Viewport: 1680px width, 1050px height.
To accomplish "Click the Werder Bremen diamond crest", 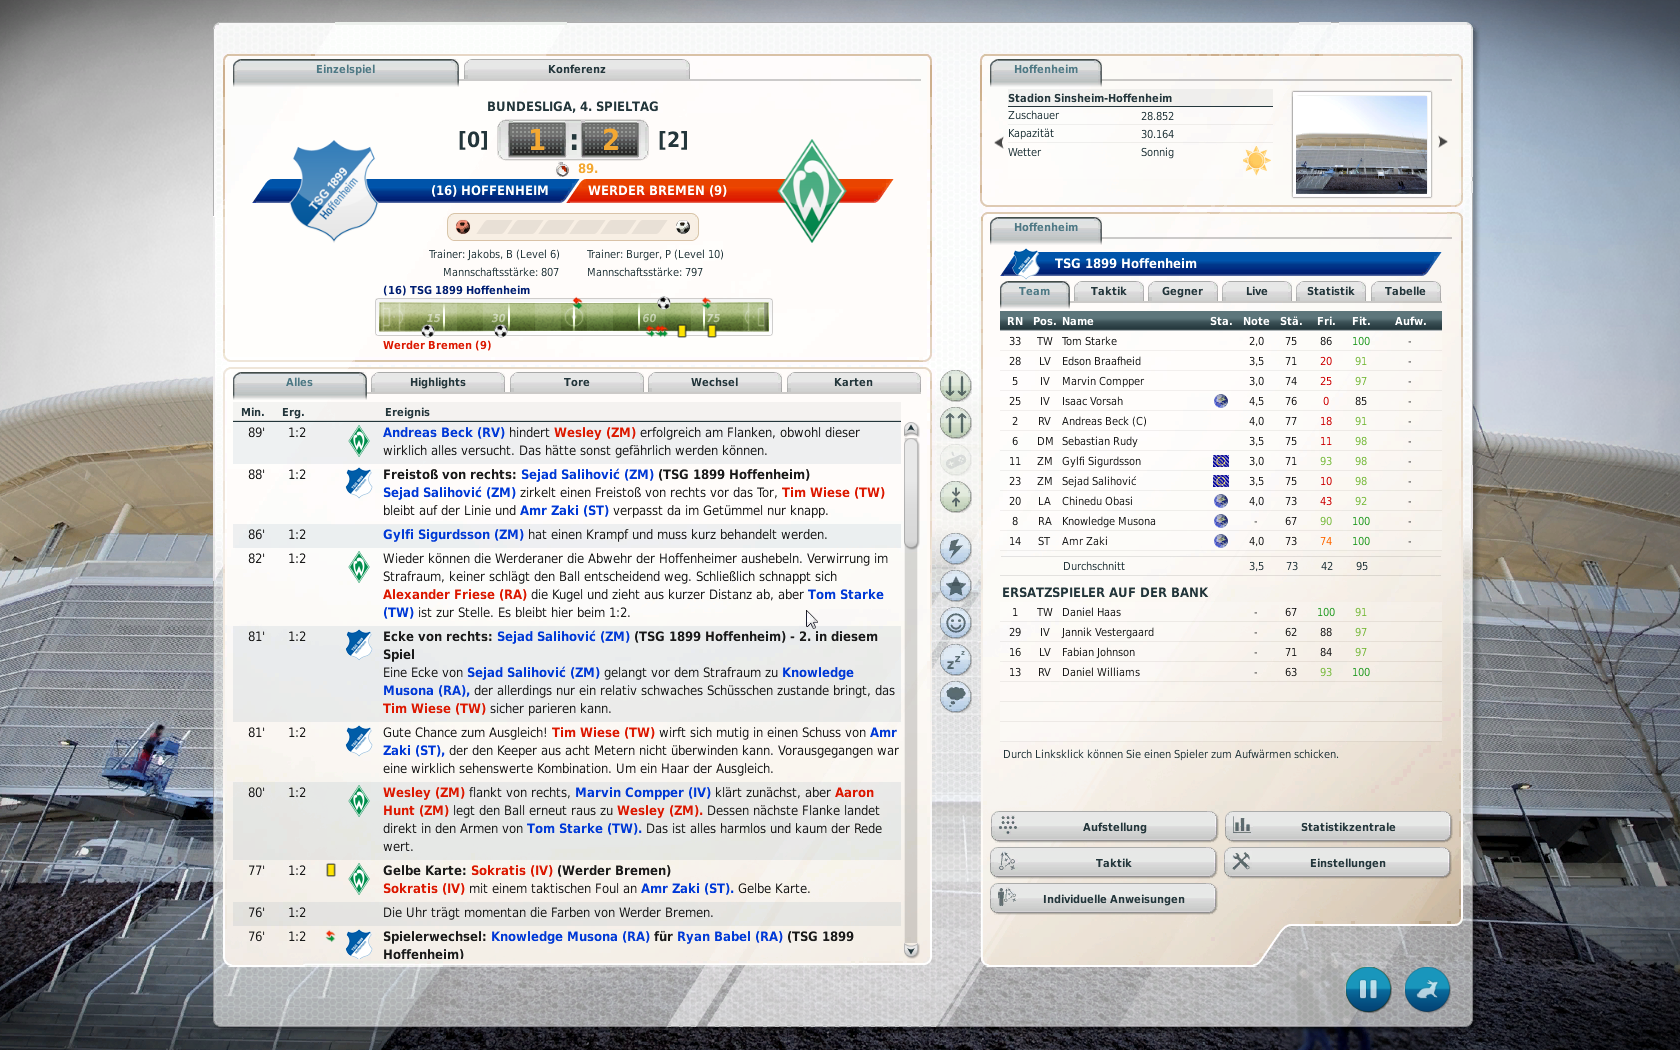I will point(812,190).
